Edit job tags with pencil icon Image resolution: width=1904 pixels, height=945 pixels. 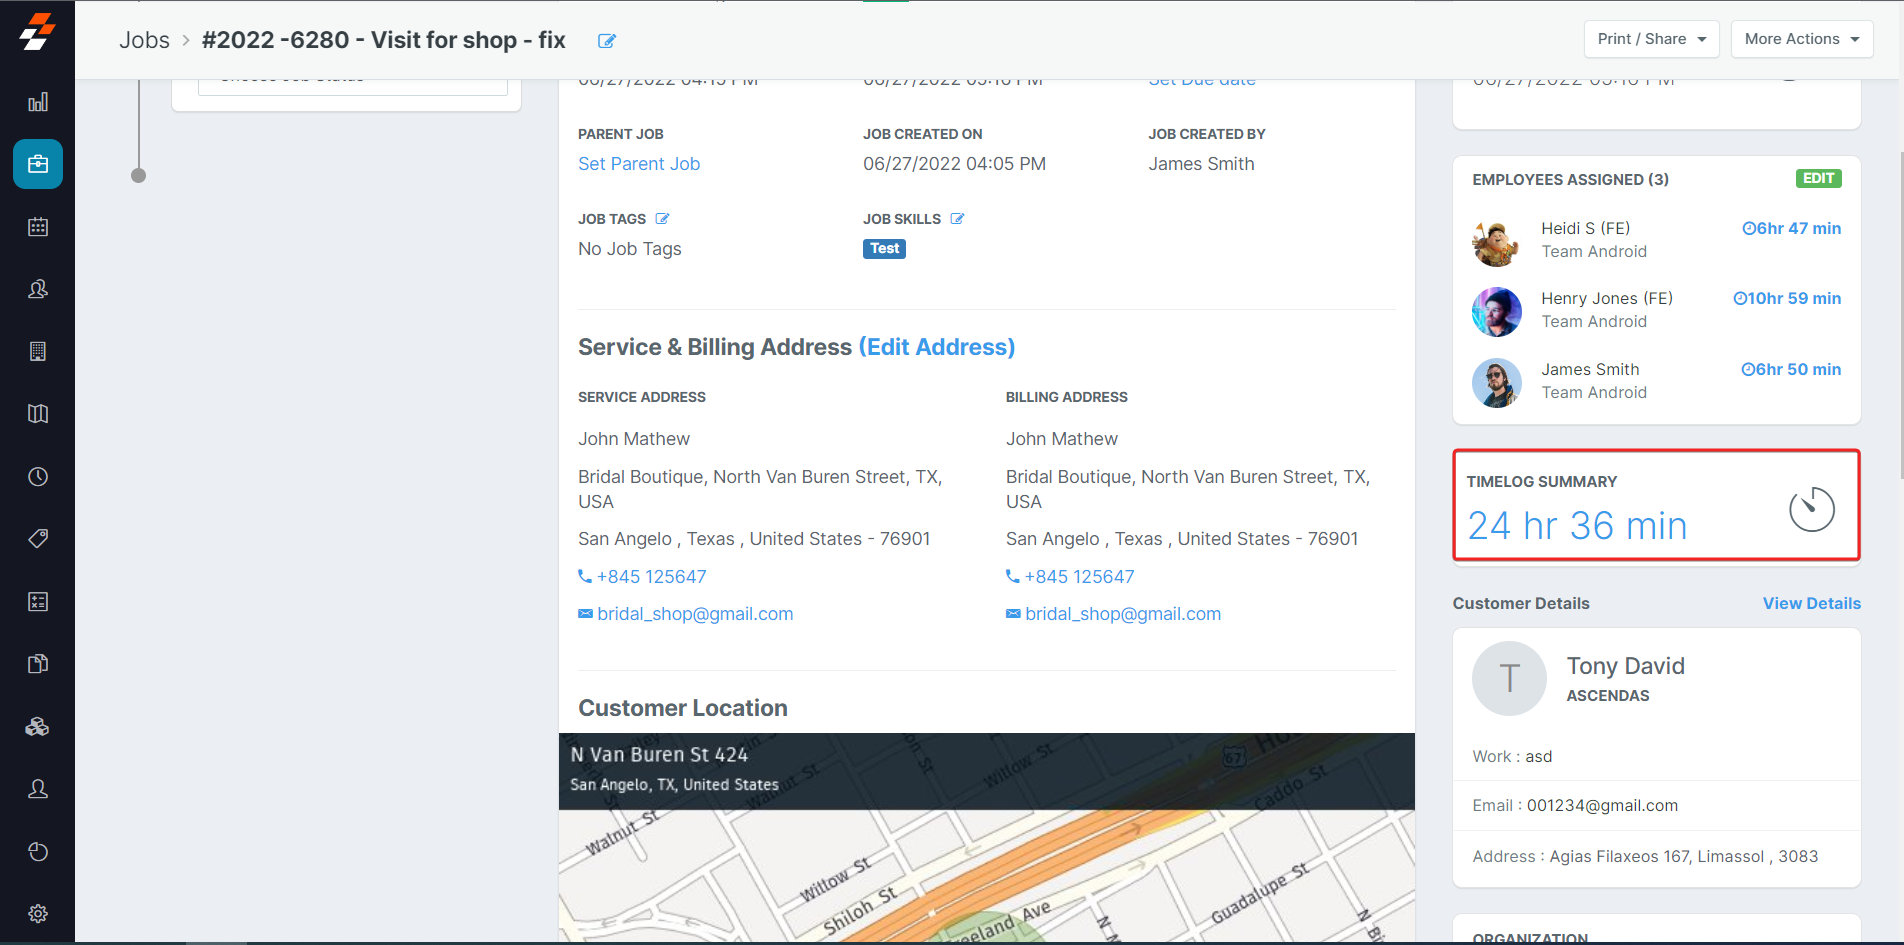pos(662,219)
